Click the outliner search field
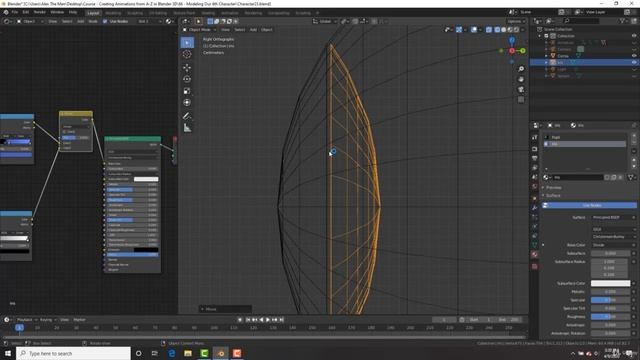 pos(582,20)
